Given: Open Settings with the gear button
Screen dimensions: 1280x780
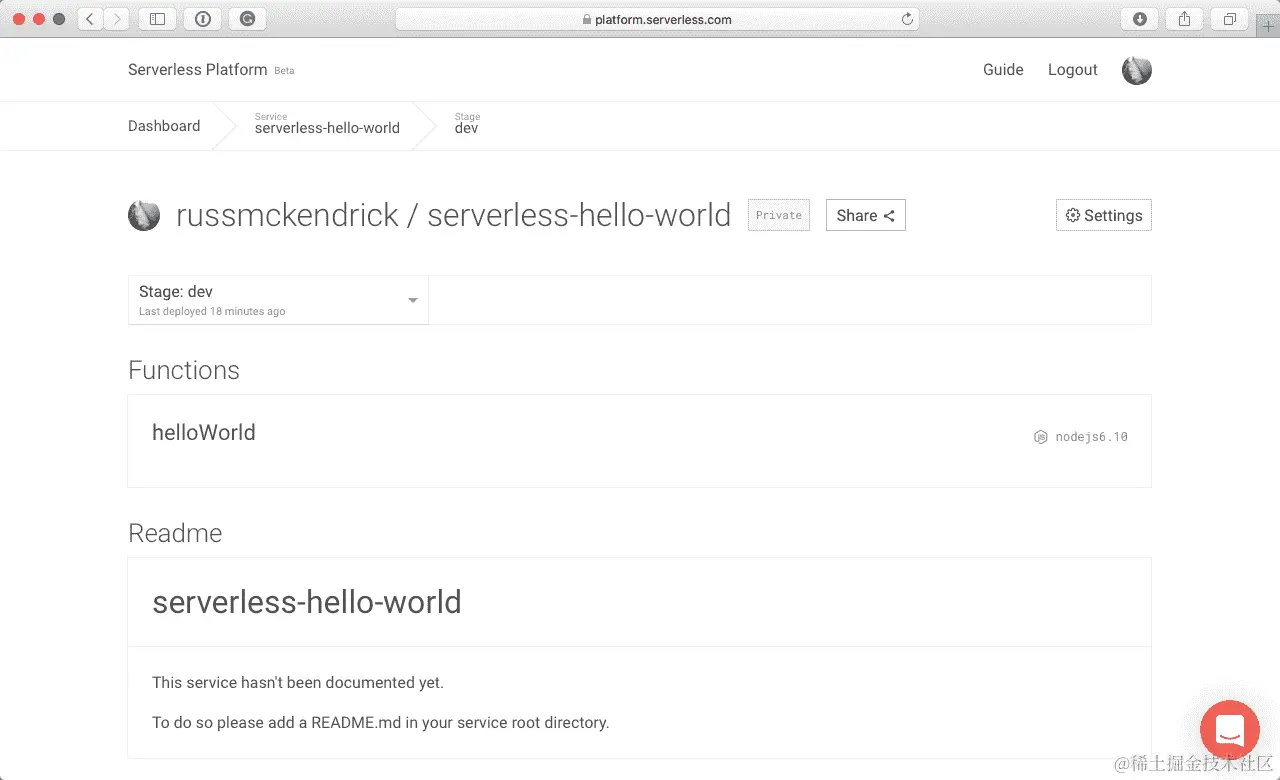Looking at the screenshot, I should pos(1104,215).
